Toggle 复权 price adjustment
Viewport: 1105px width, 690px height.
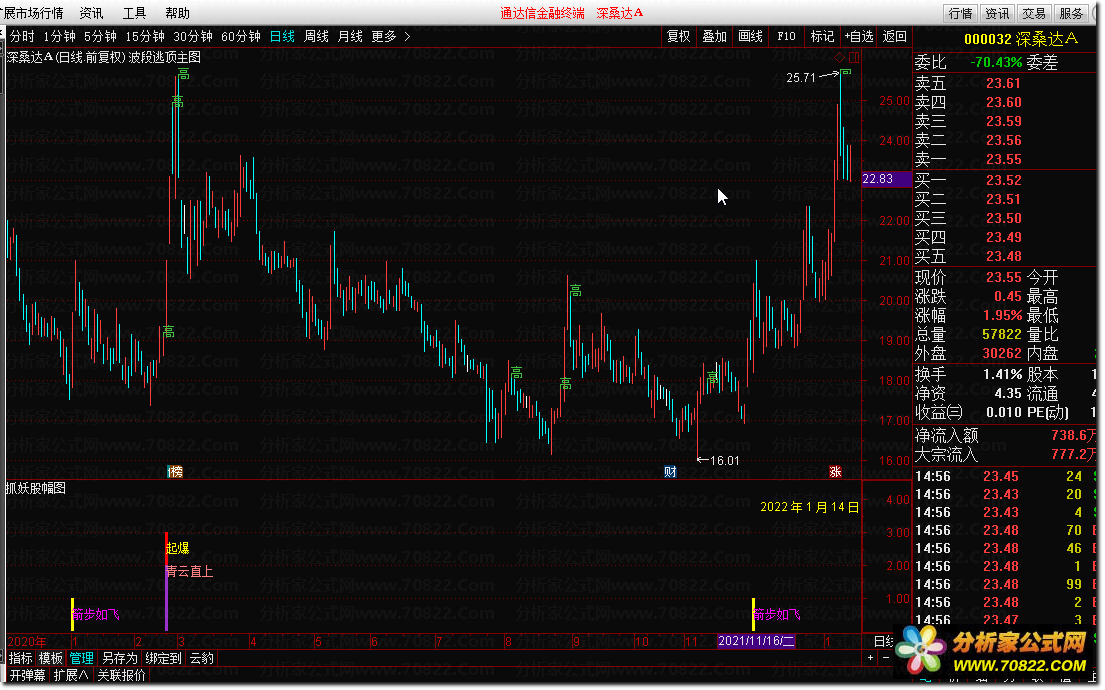click(679, 36)
